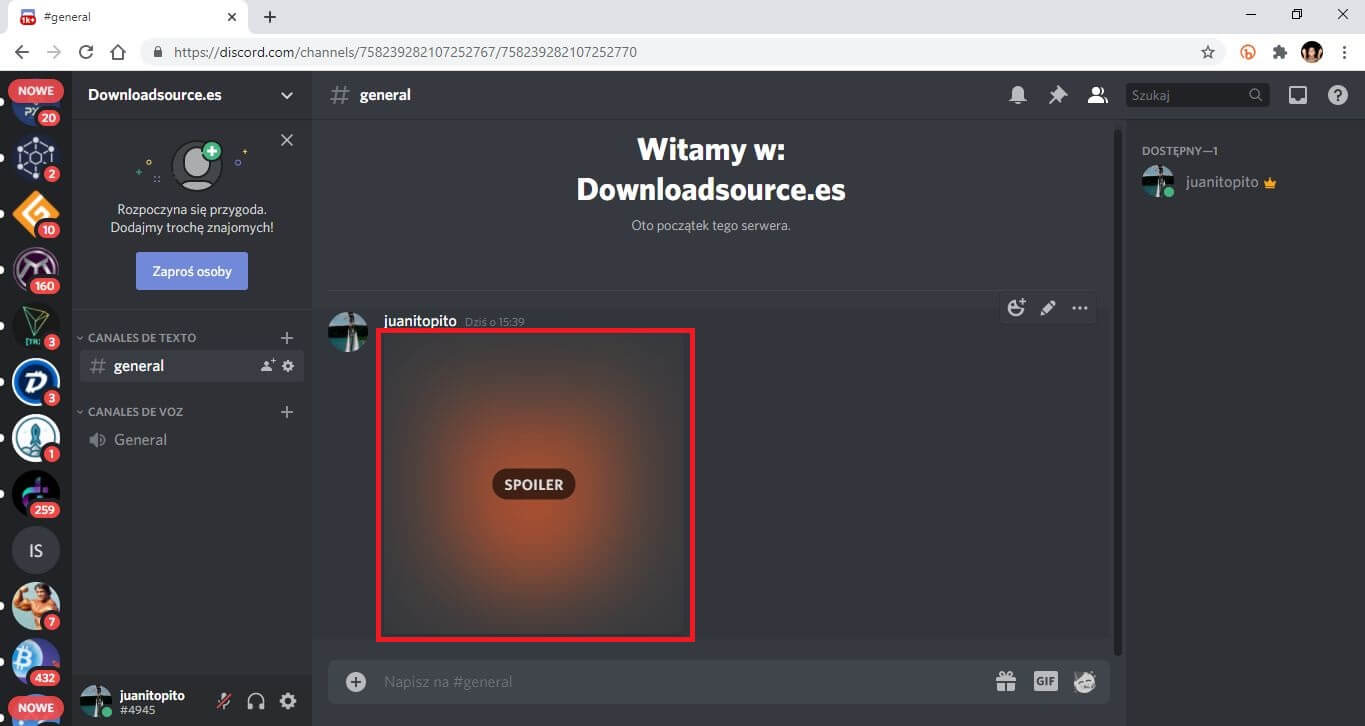This screenshot has height=726, width=1365.
Task: Toggle headphones deafen in user panel
Action: [x=256, y=701]
